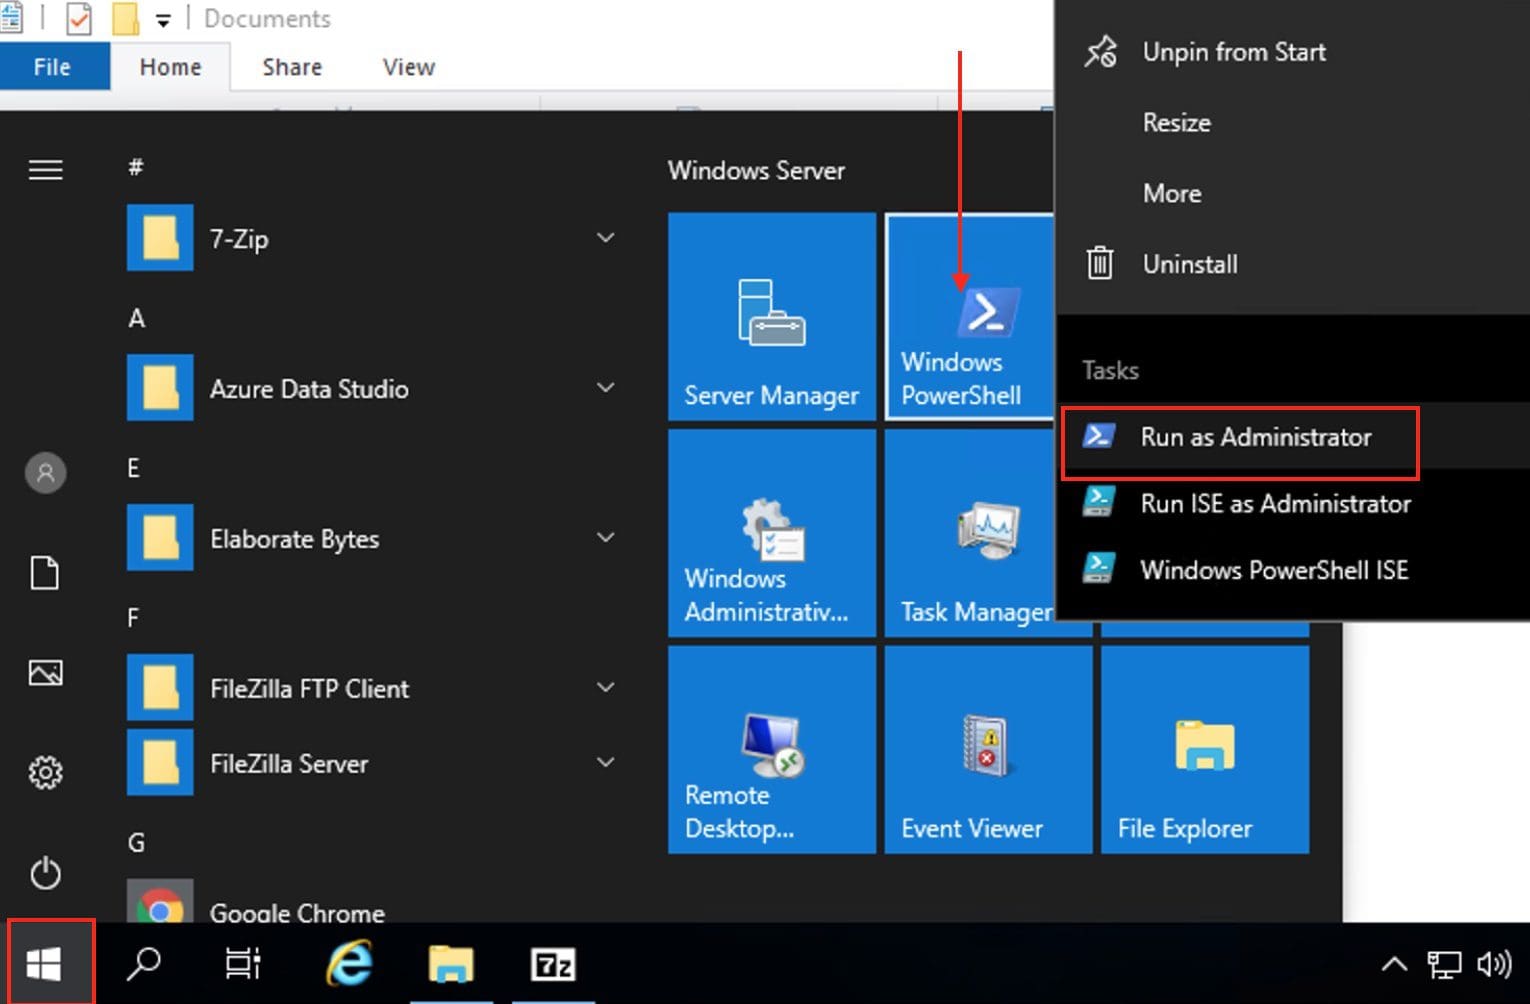Launch Internet Explorer from the taskbar
This screenshot has width=1530, height=1004.
click(x=350, y=965)
